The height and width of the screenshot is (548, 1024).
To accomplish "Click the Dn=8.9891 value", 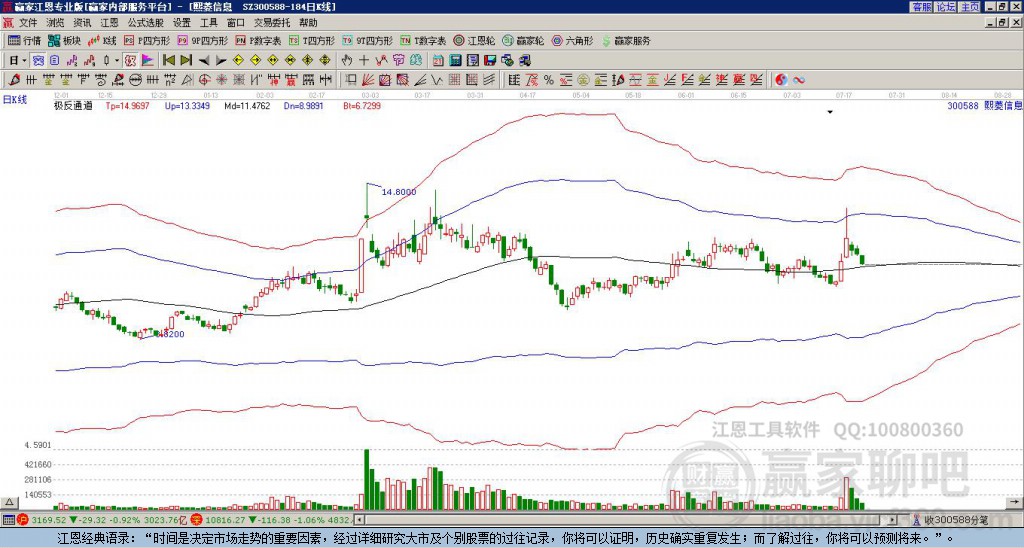I will (x=304, y=105).
